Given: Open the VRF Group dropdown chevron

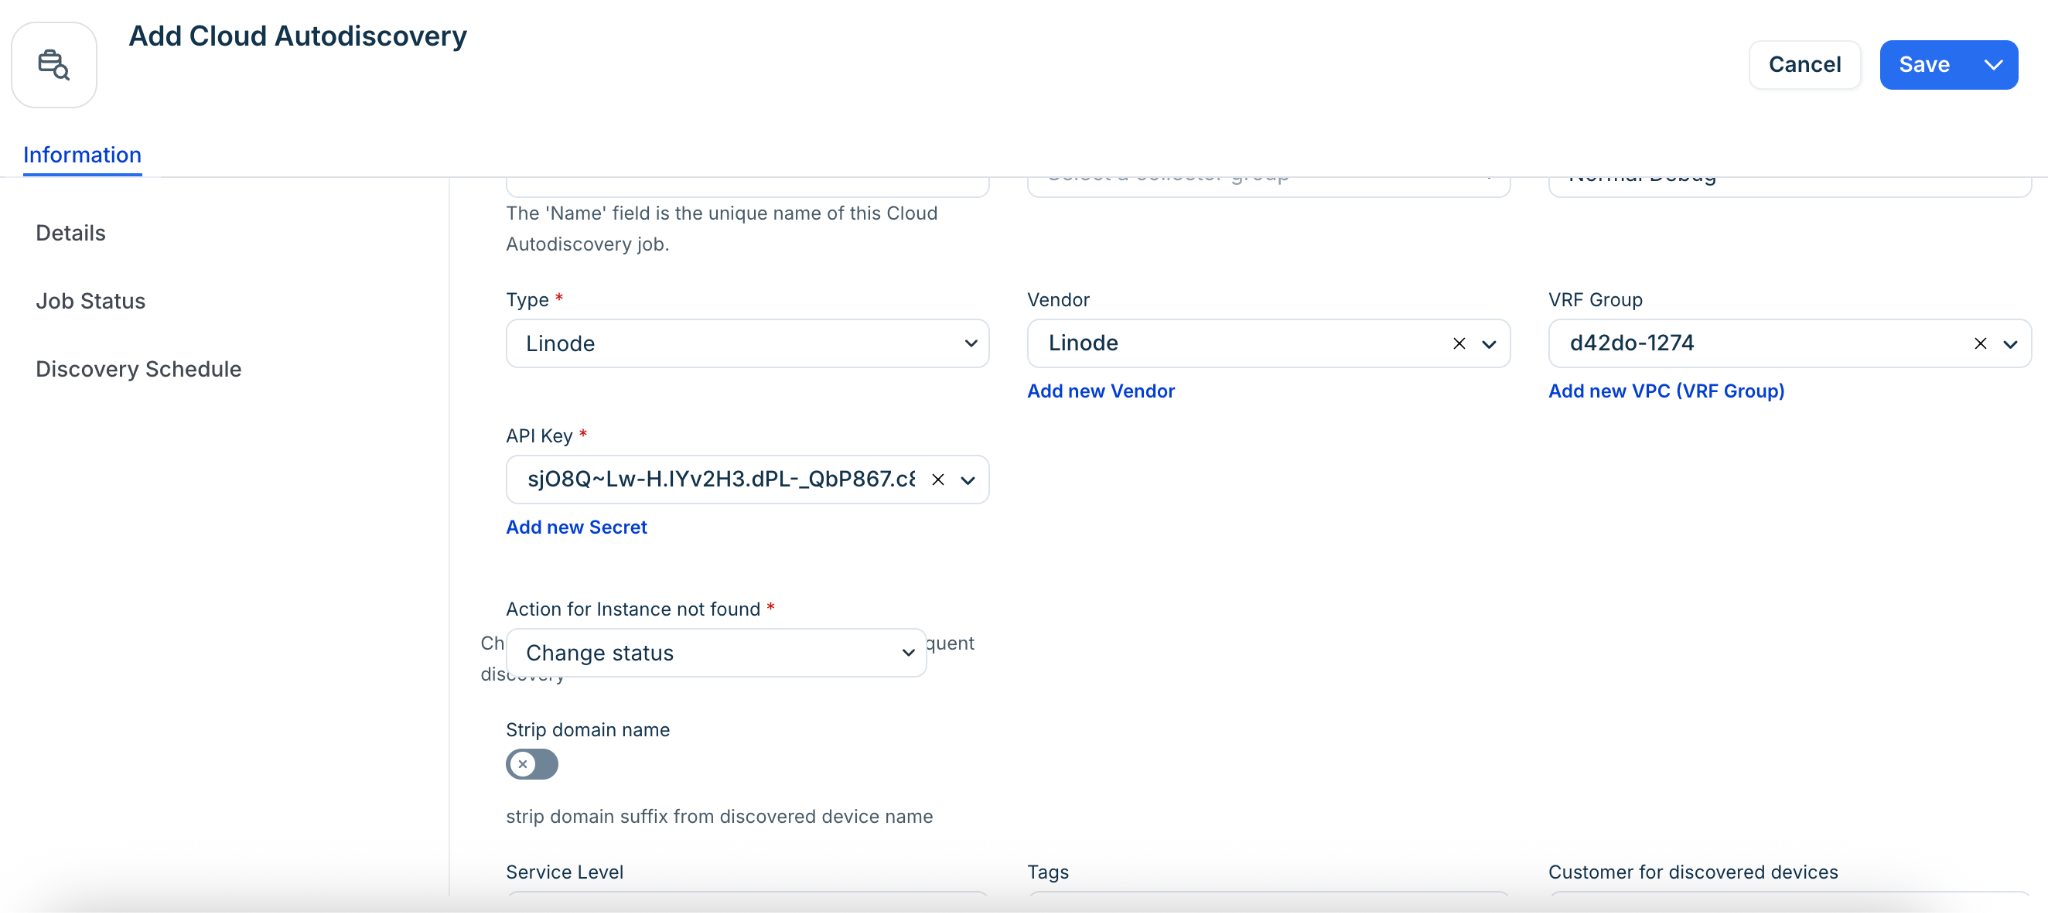Looking at the screenshot, I should [2010, 344].
